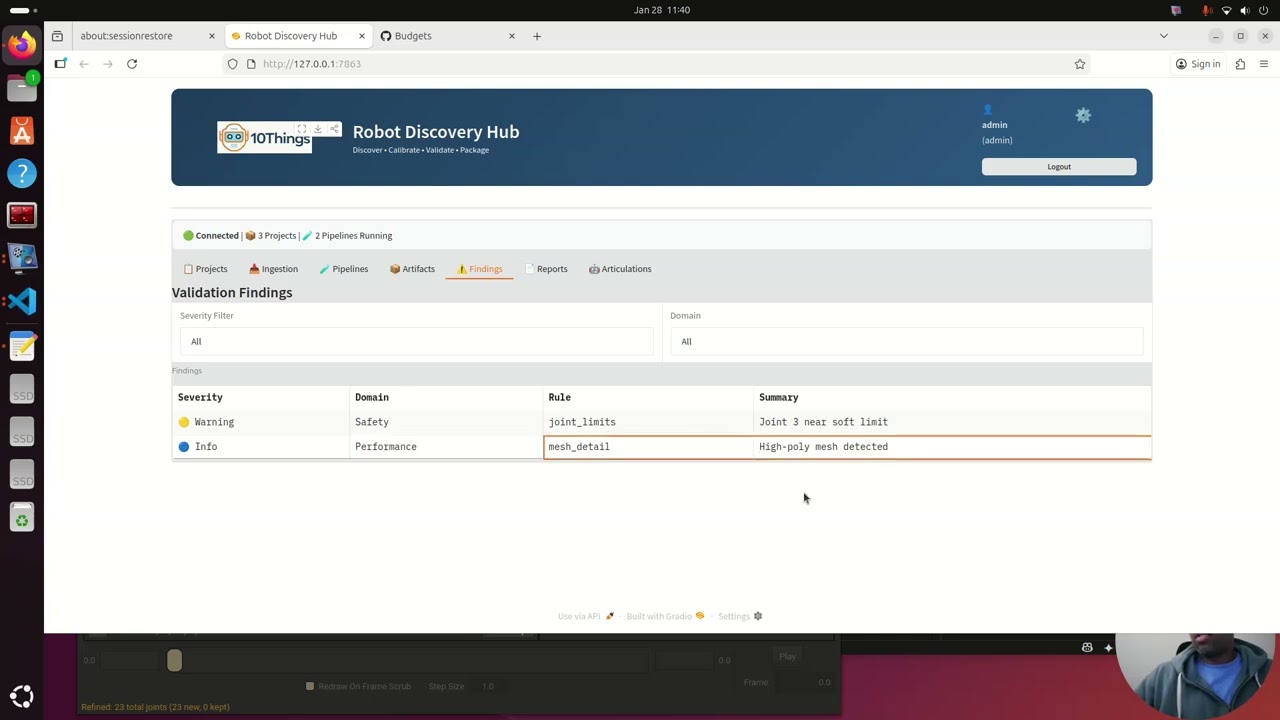Open the Firefox View icon left of the tabs
1280x720 pixels.
pos(57,36)
